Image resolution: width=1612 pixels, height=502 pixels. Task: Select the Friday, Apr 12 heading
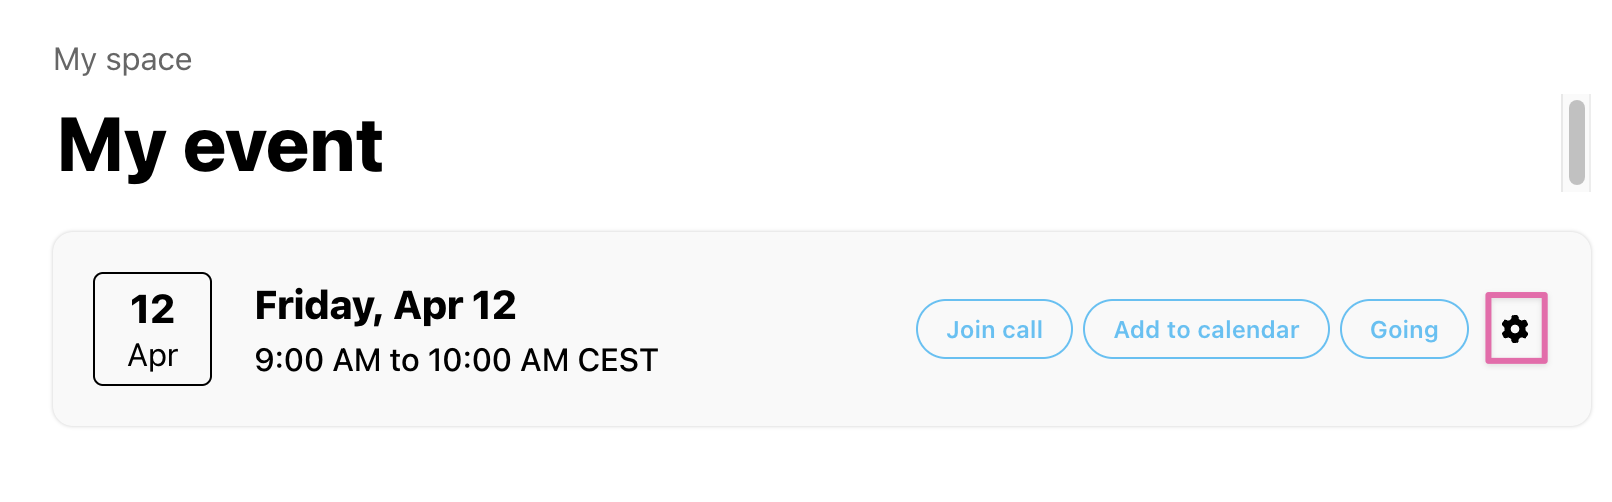pyautogui.click(x=385, y=305)
